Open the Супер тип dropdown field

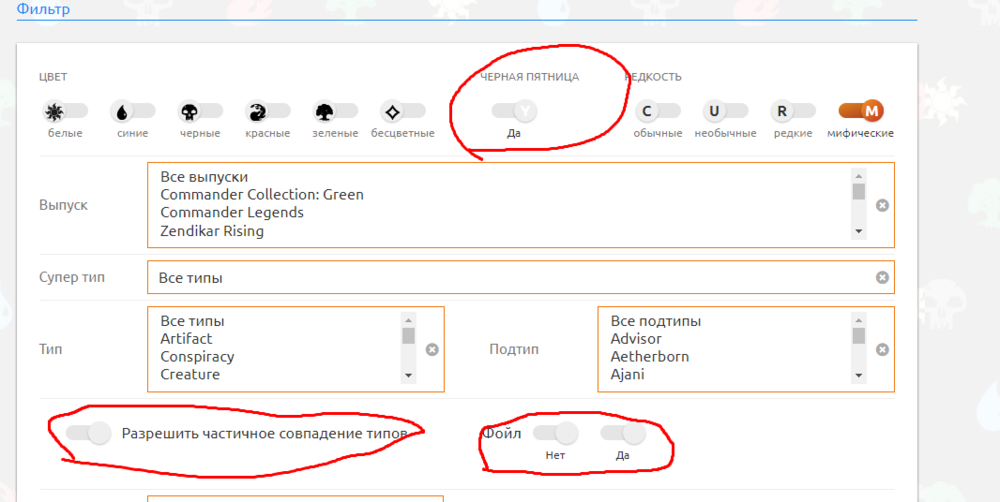(510, 277)
